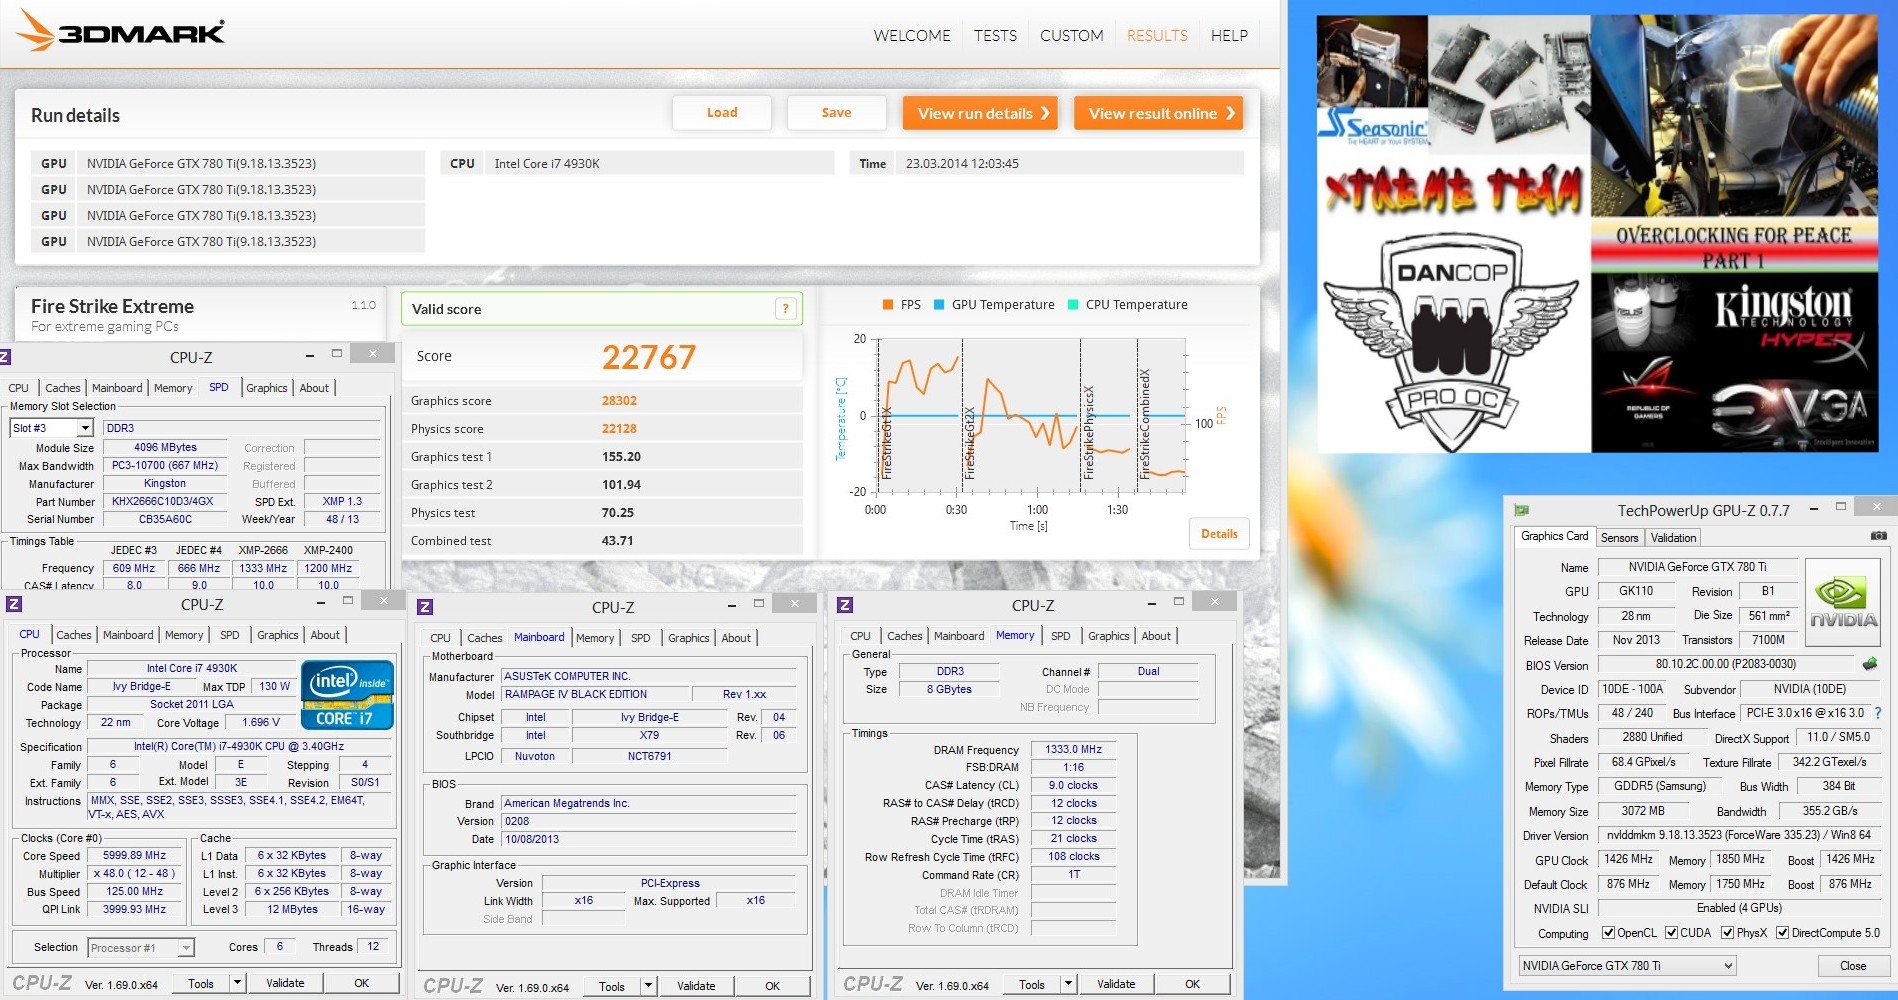Click the Combined test value 43.71
The height and width of the screenshot is (1000, 1898).
coord(617,541)
